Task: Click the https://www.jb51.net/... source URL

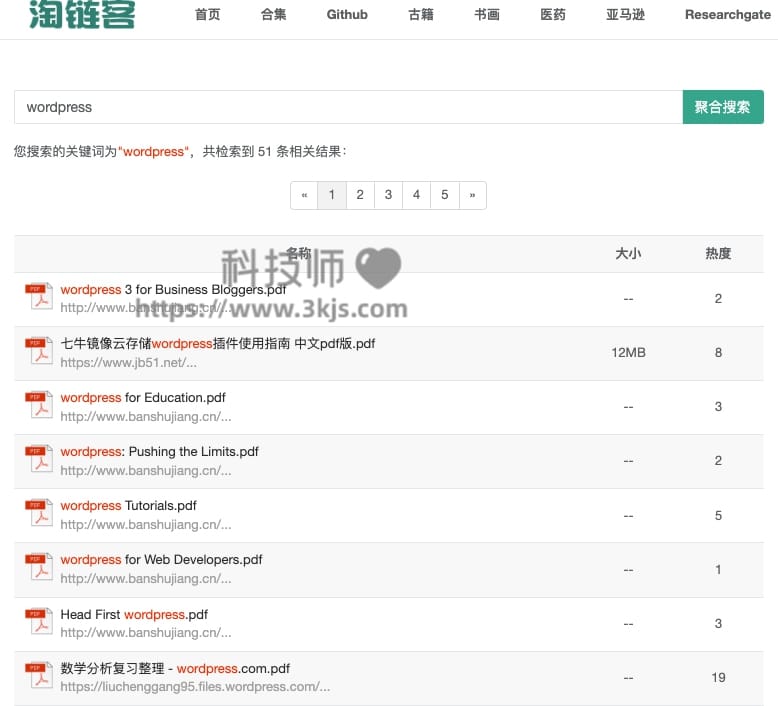Action: coord(129,363)
